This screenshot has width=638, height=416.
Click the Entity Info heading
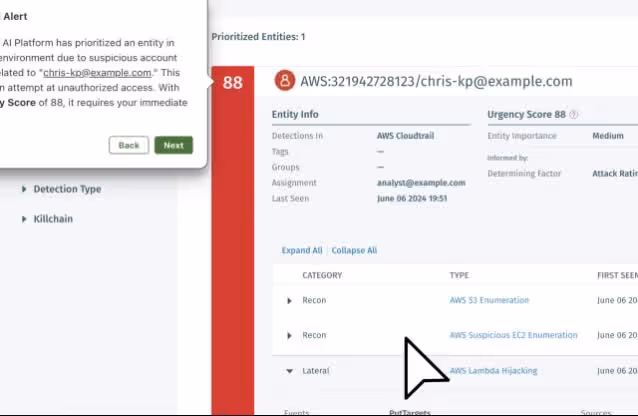tap(295, 114)
